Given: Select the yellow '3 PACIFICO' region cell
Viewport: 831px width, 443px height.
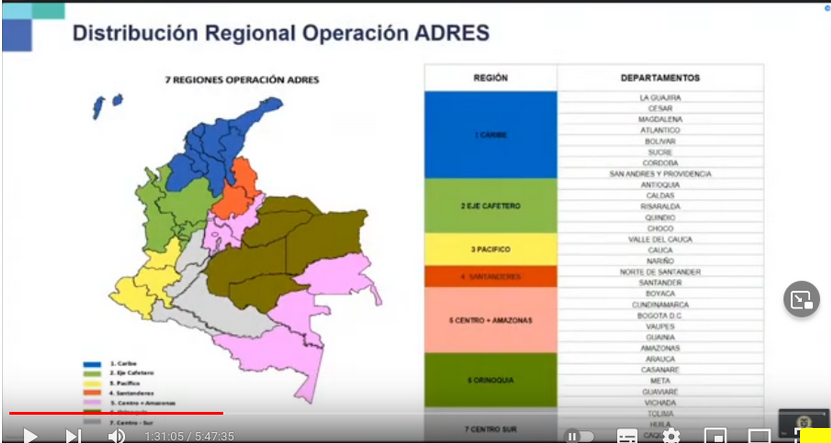Looking at the screenshot, I should [491, 250].
